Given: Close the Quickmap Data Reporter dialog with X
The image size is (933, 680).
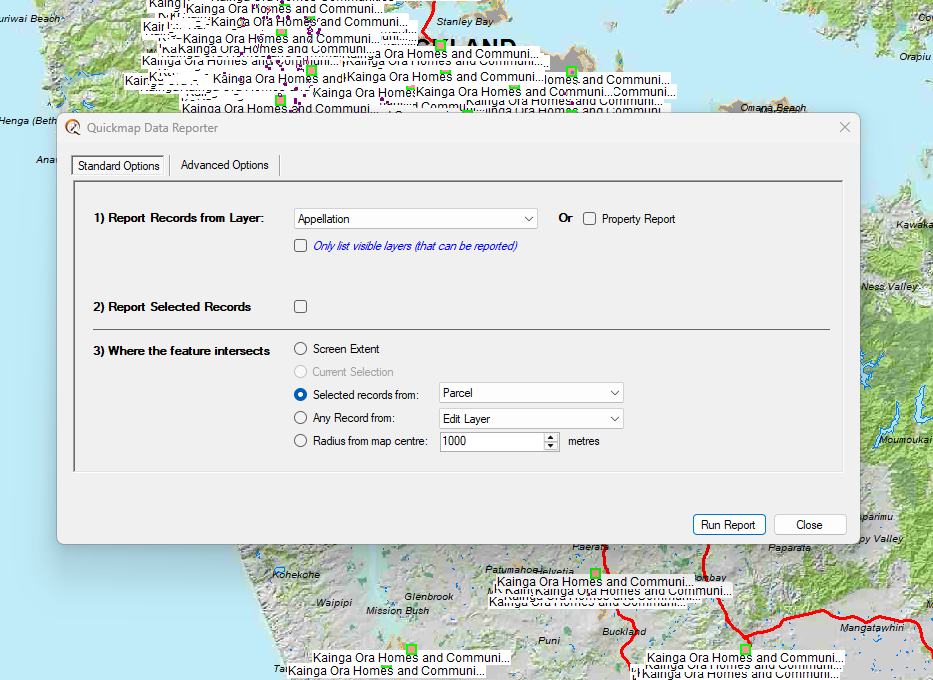Looking at the screenshot, I should pos(845,127).
